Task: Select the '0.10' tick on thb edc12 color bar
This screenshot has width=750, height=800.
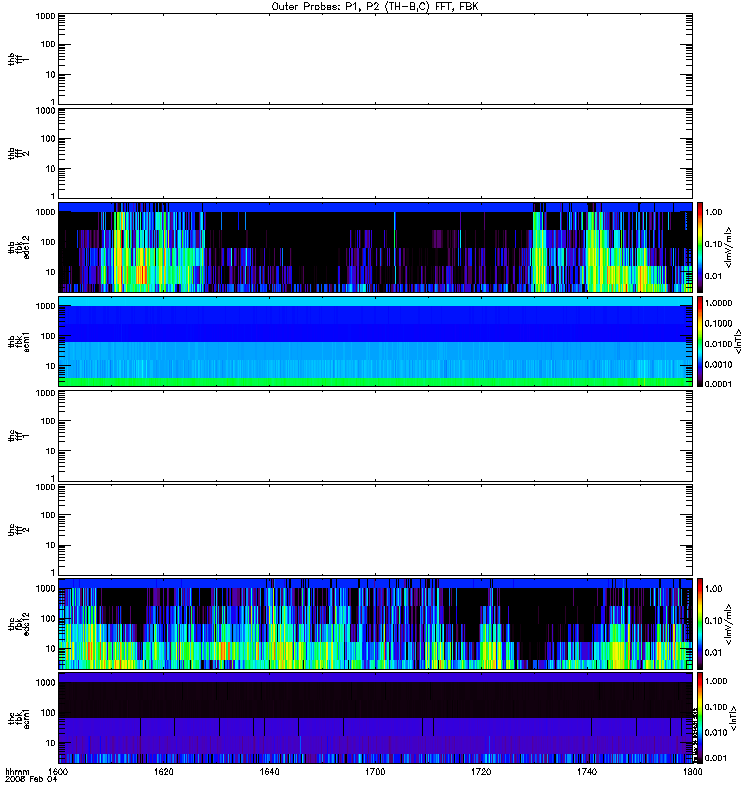Action: tap(713, 244)
